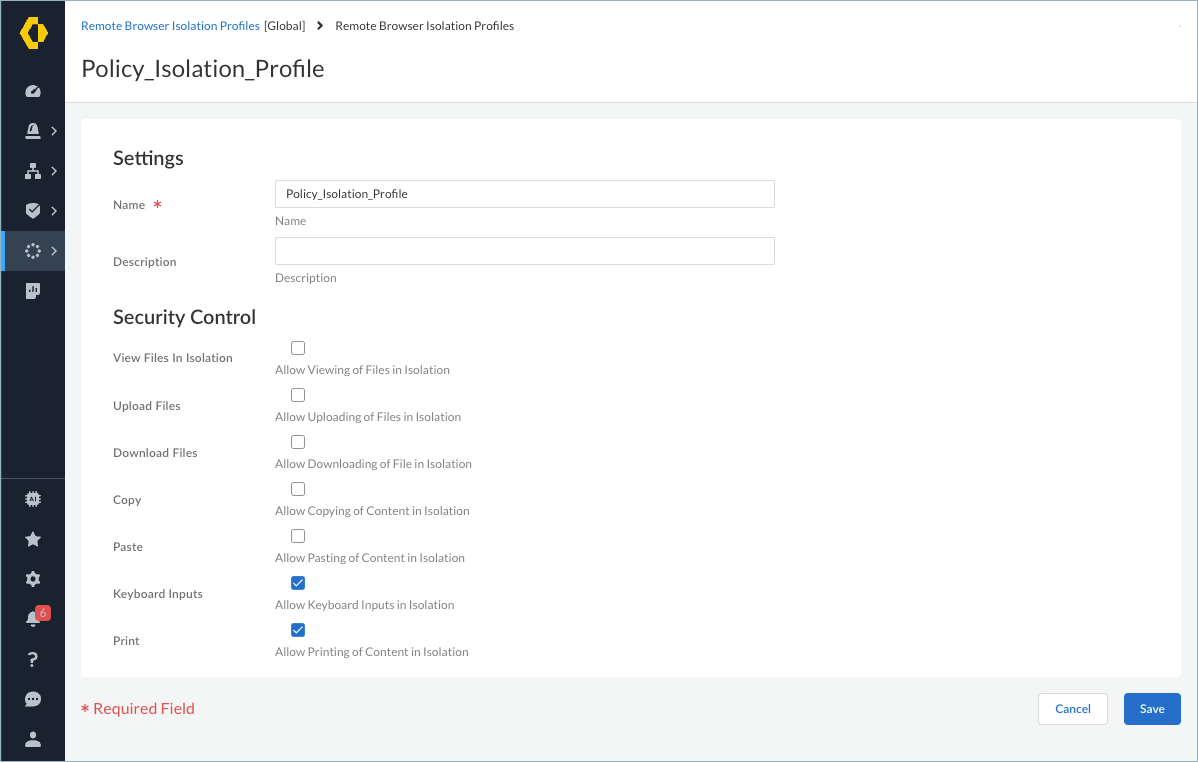Check the Upload Files checkbox
This screenshot has height=762, width=1198.
(298, 395)
